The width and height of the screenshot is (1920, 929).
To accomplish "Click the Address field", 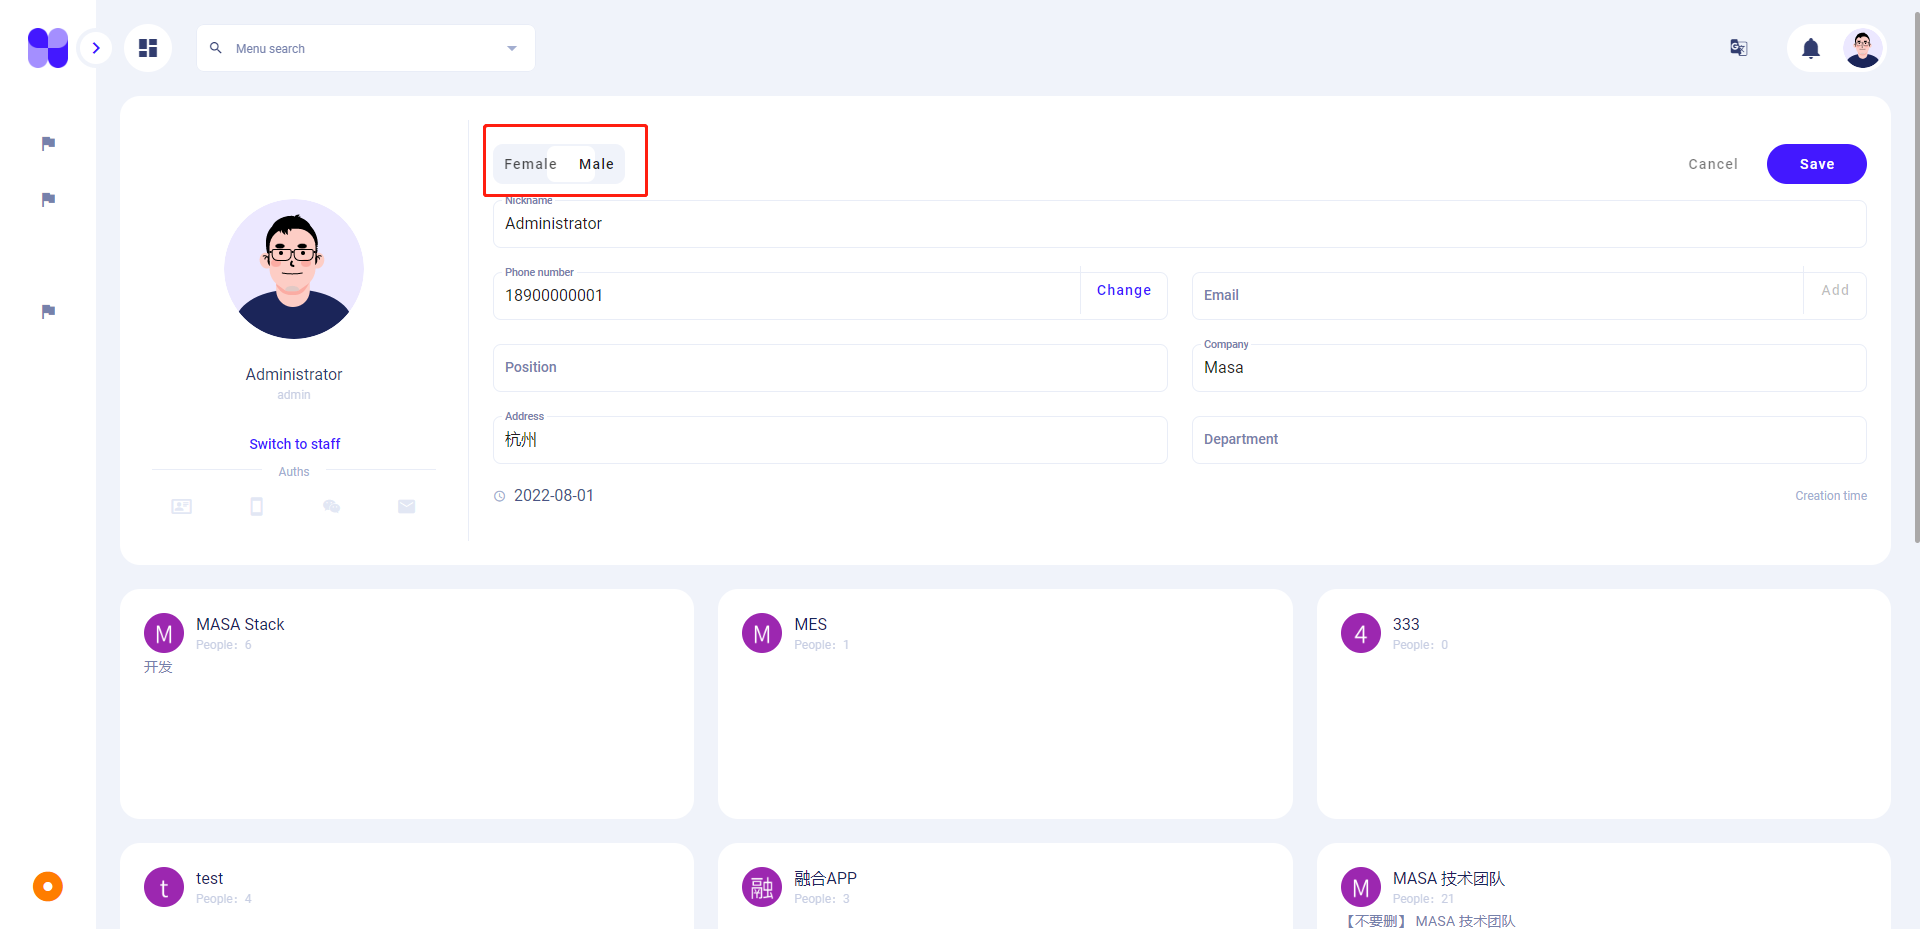I will 830,440.
